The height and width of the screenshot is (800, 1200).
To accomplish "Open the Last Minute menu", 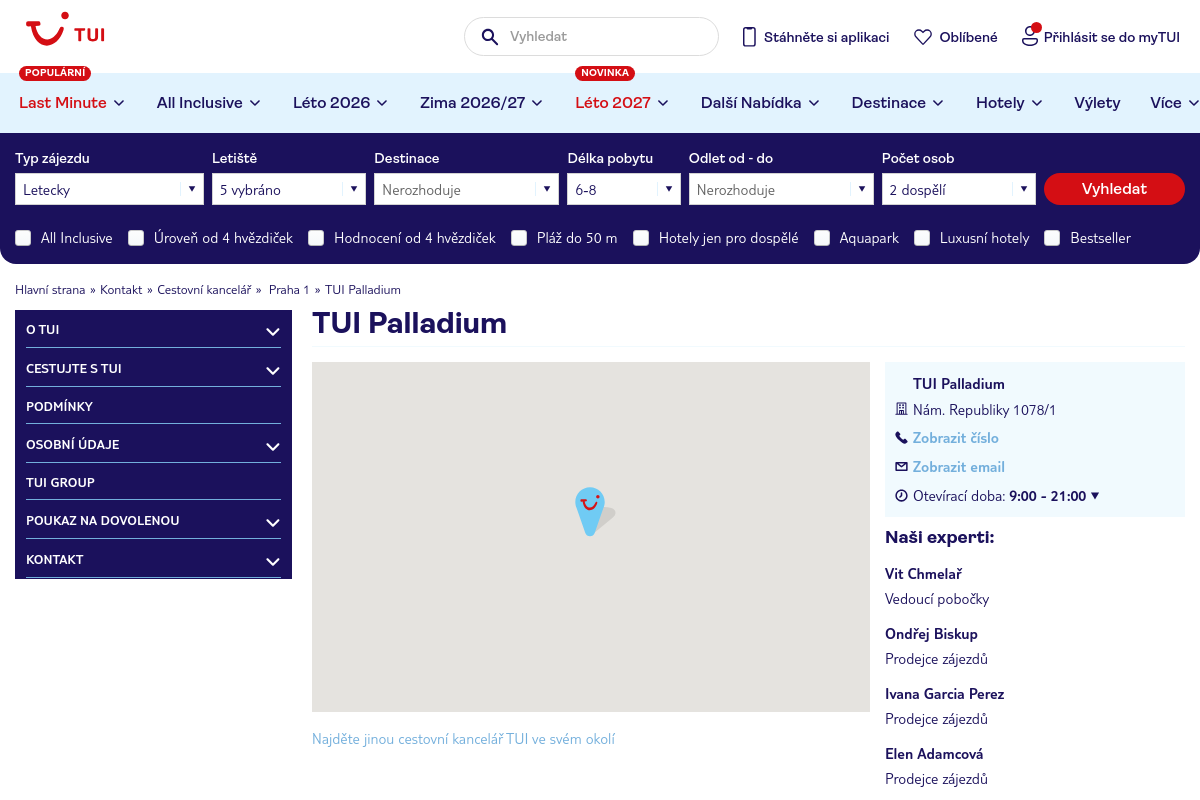I will [x=72, y=103].
